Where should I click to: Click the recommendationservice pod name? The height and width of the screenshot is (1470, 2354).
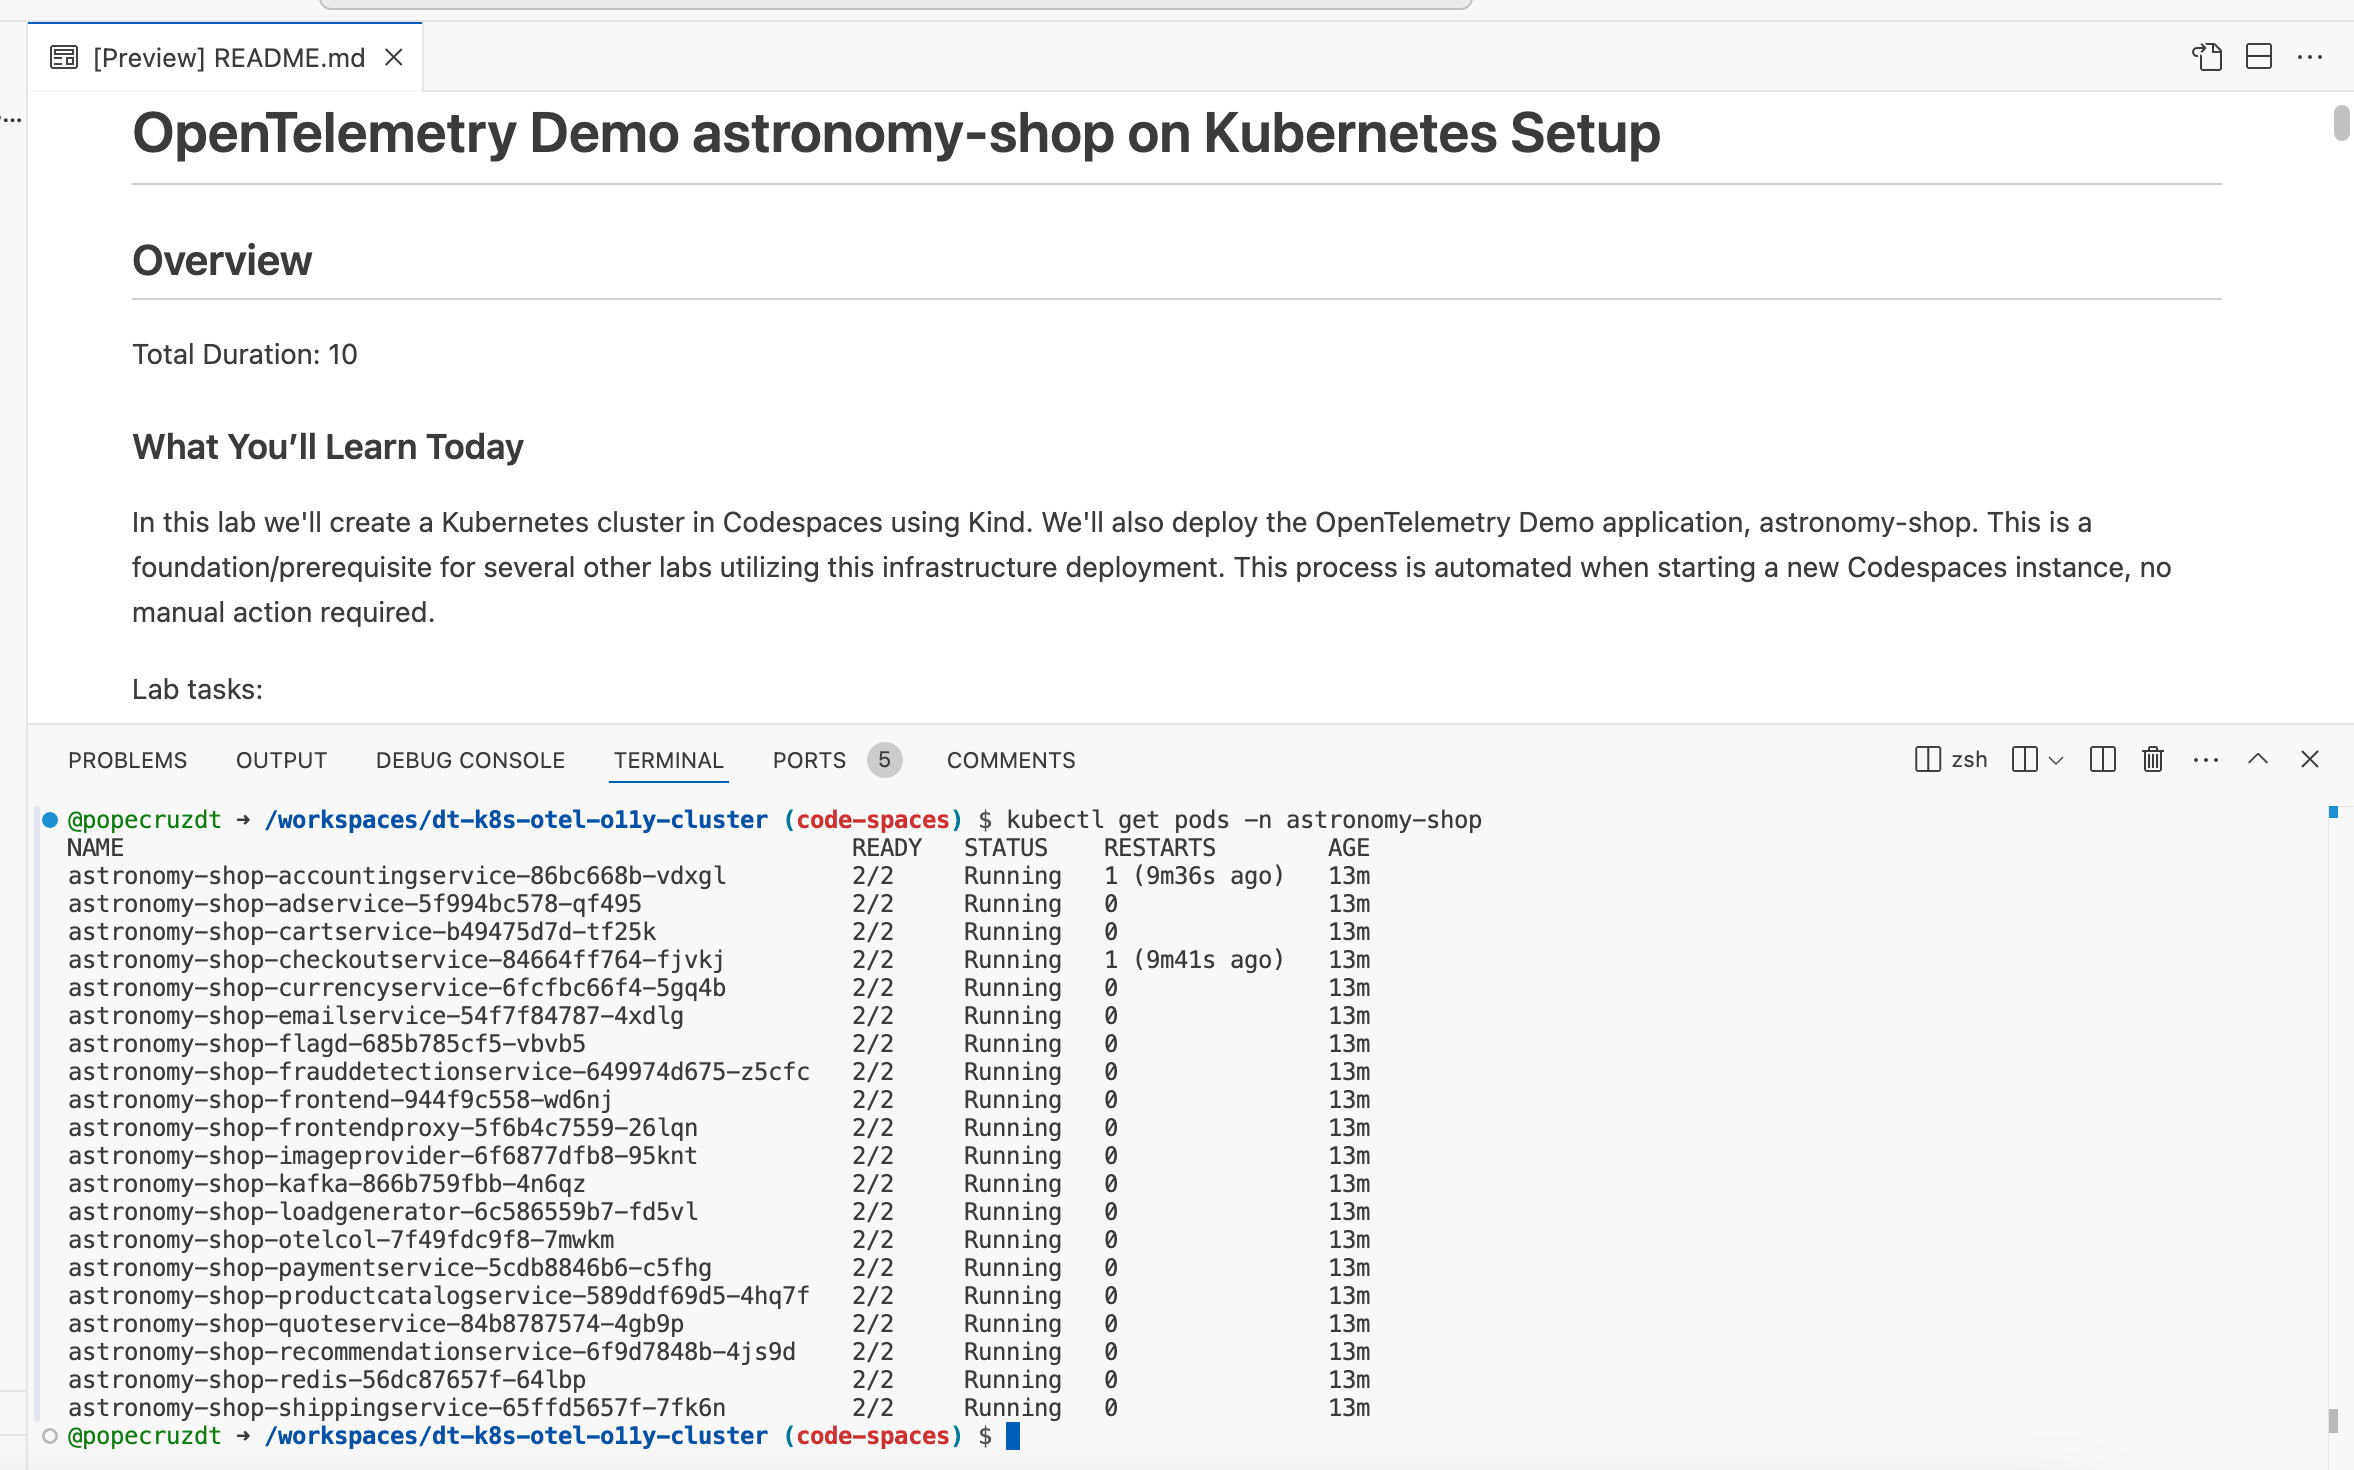point(432,1352)
